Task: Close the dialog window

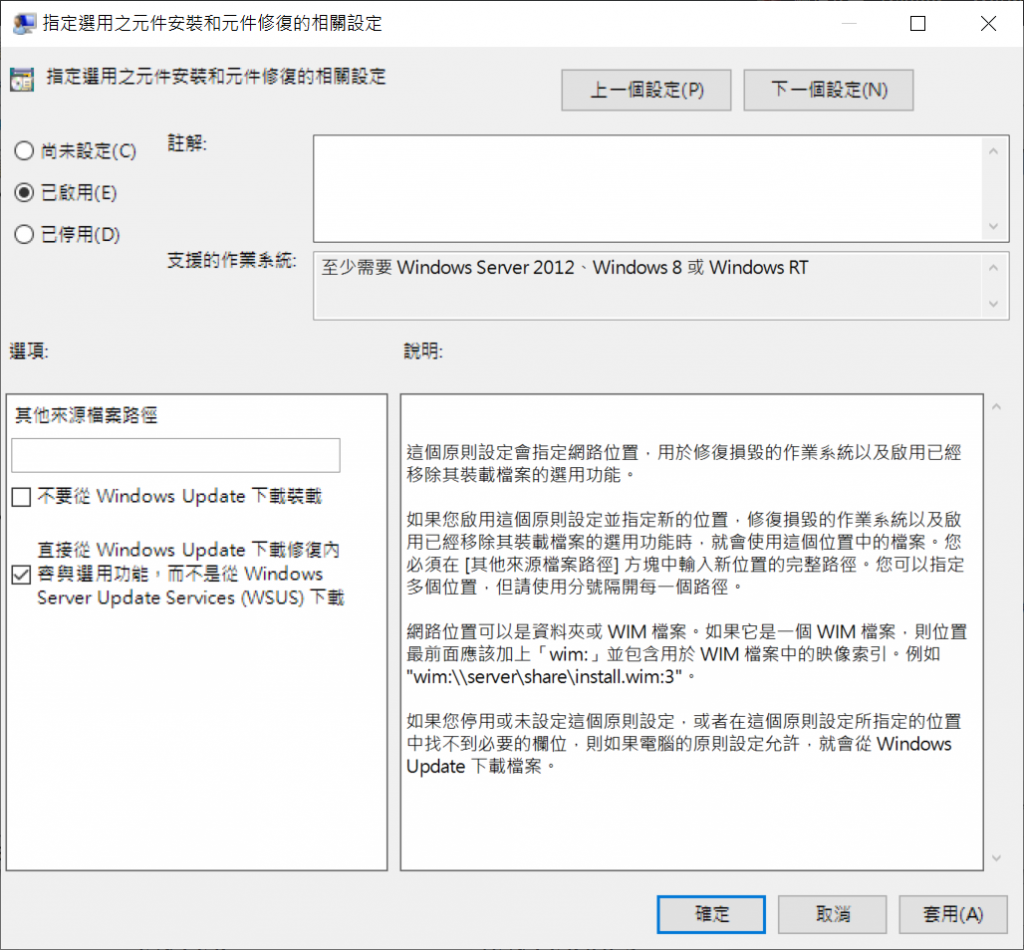Action: pos(988,24)
